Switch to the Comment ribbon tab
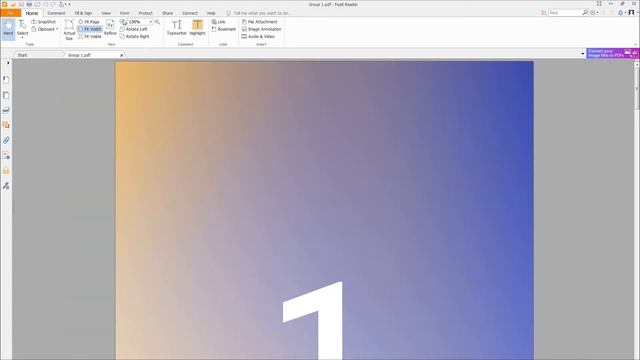The image size is (640, 360). tap(56, 13)
